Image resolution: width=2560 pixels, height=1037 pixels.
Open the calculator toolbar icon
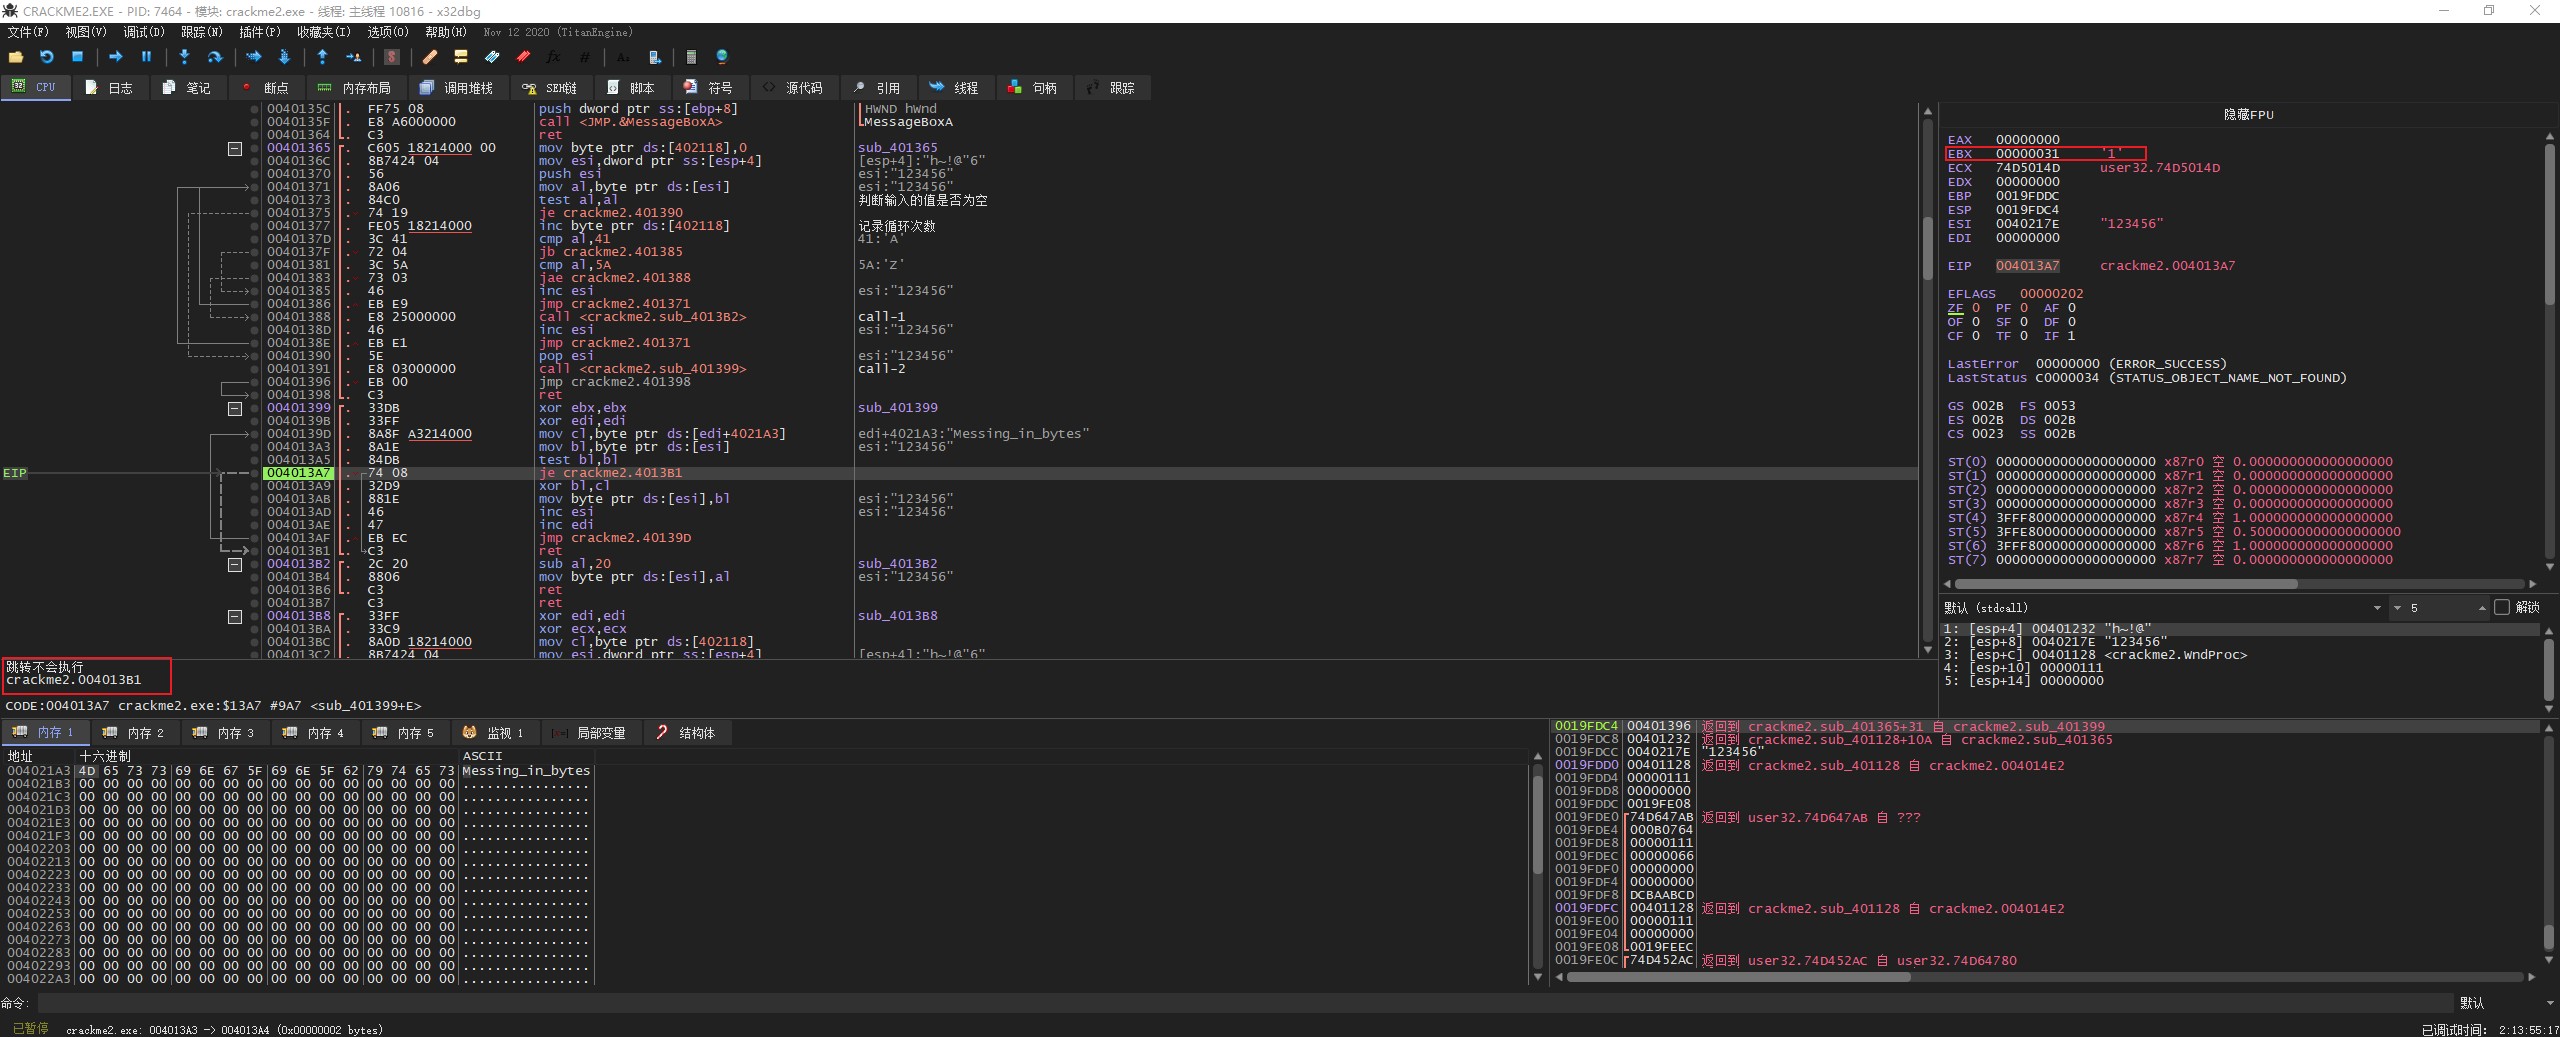[691, 57]
